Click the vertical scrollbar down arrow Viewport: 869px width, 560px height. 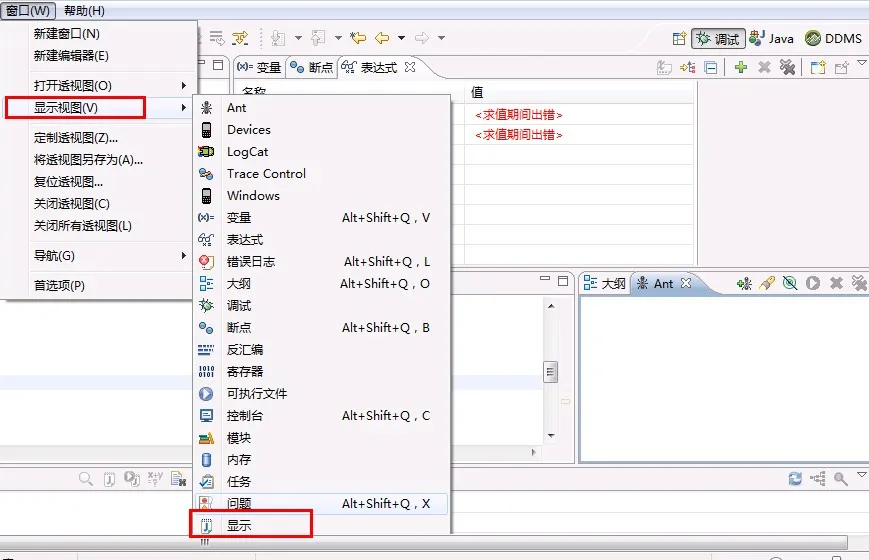click(x=551, y=436)
